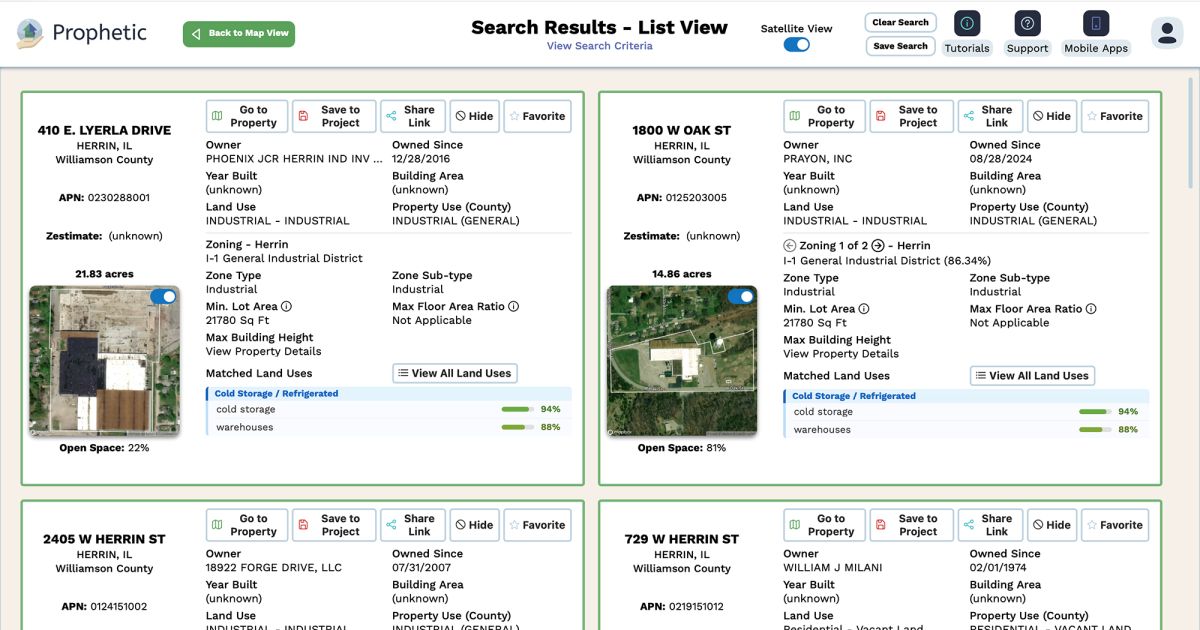Click APN value 0125203005

[x=696, y=198]
